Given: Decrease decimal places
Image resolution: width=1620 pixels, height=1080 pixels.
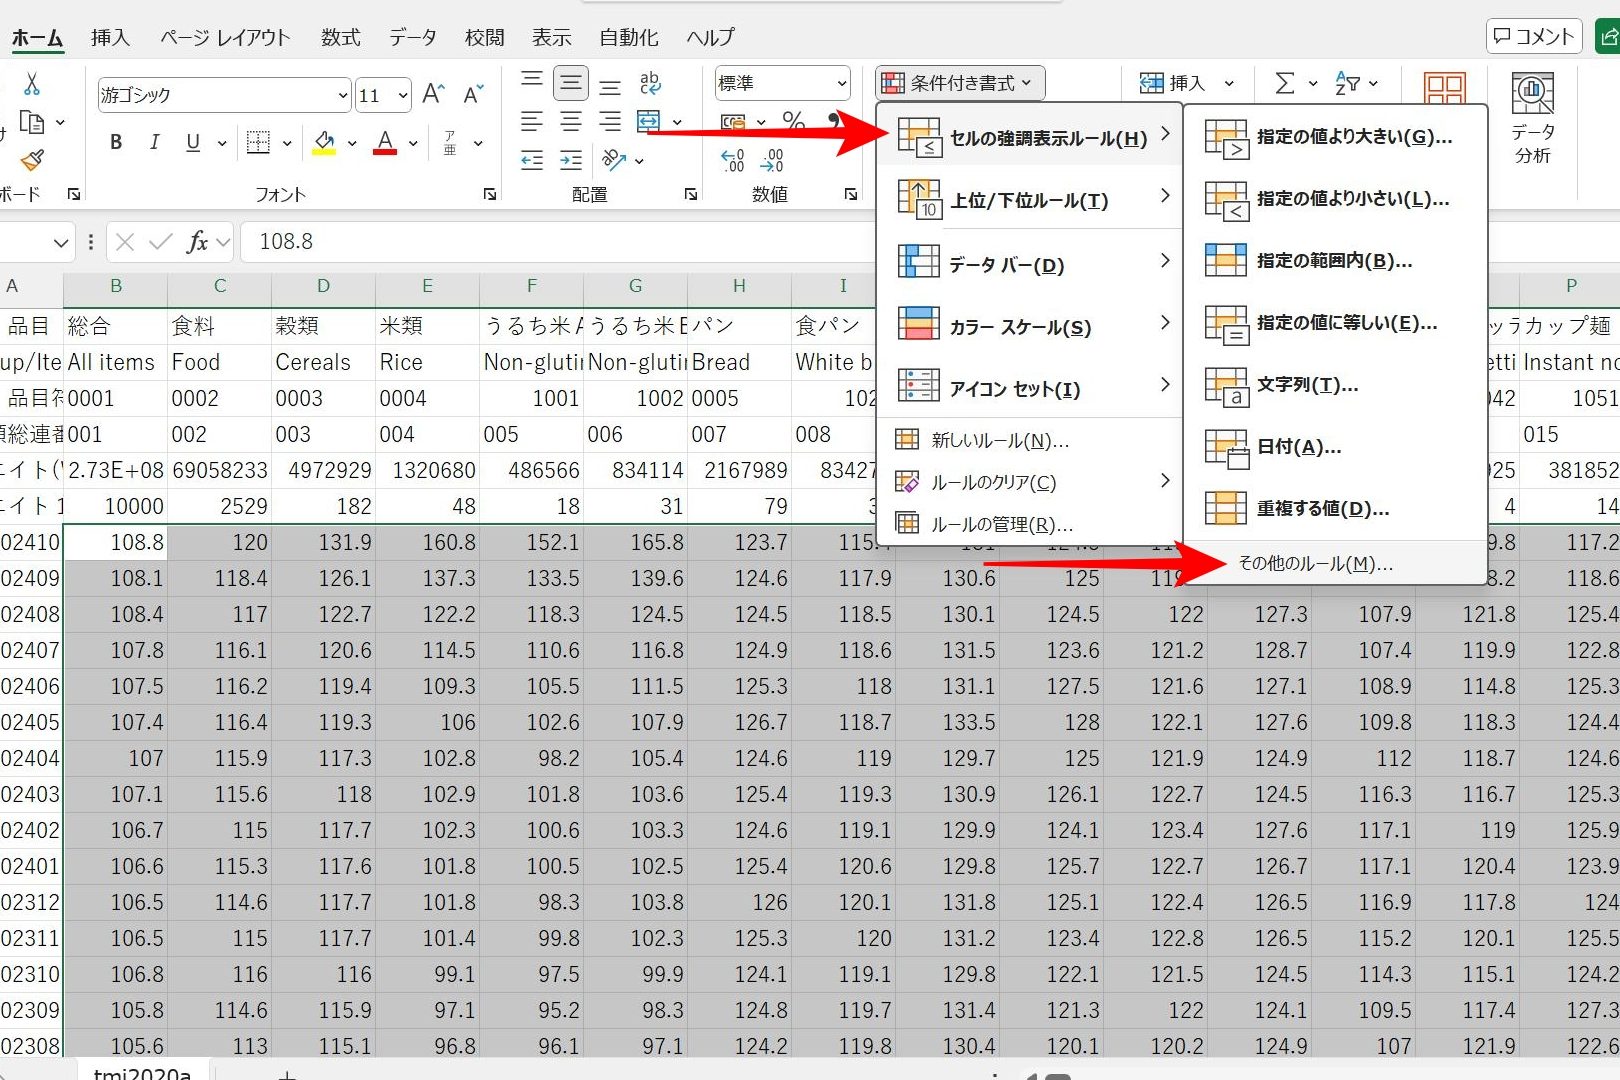Looking at the screenshot, I should click(x=772, y=160).
